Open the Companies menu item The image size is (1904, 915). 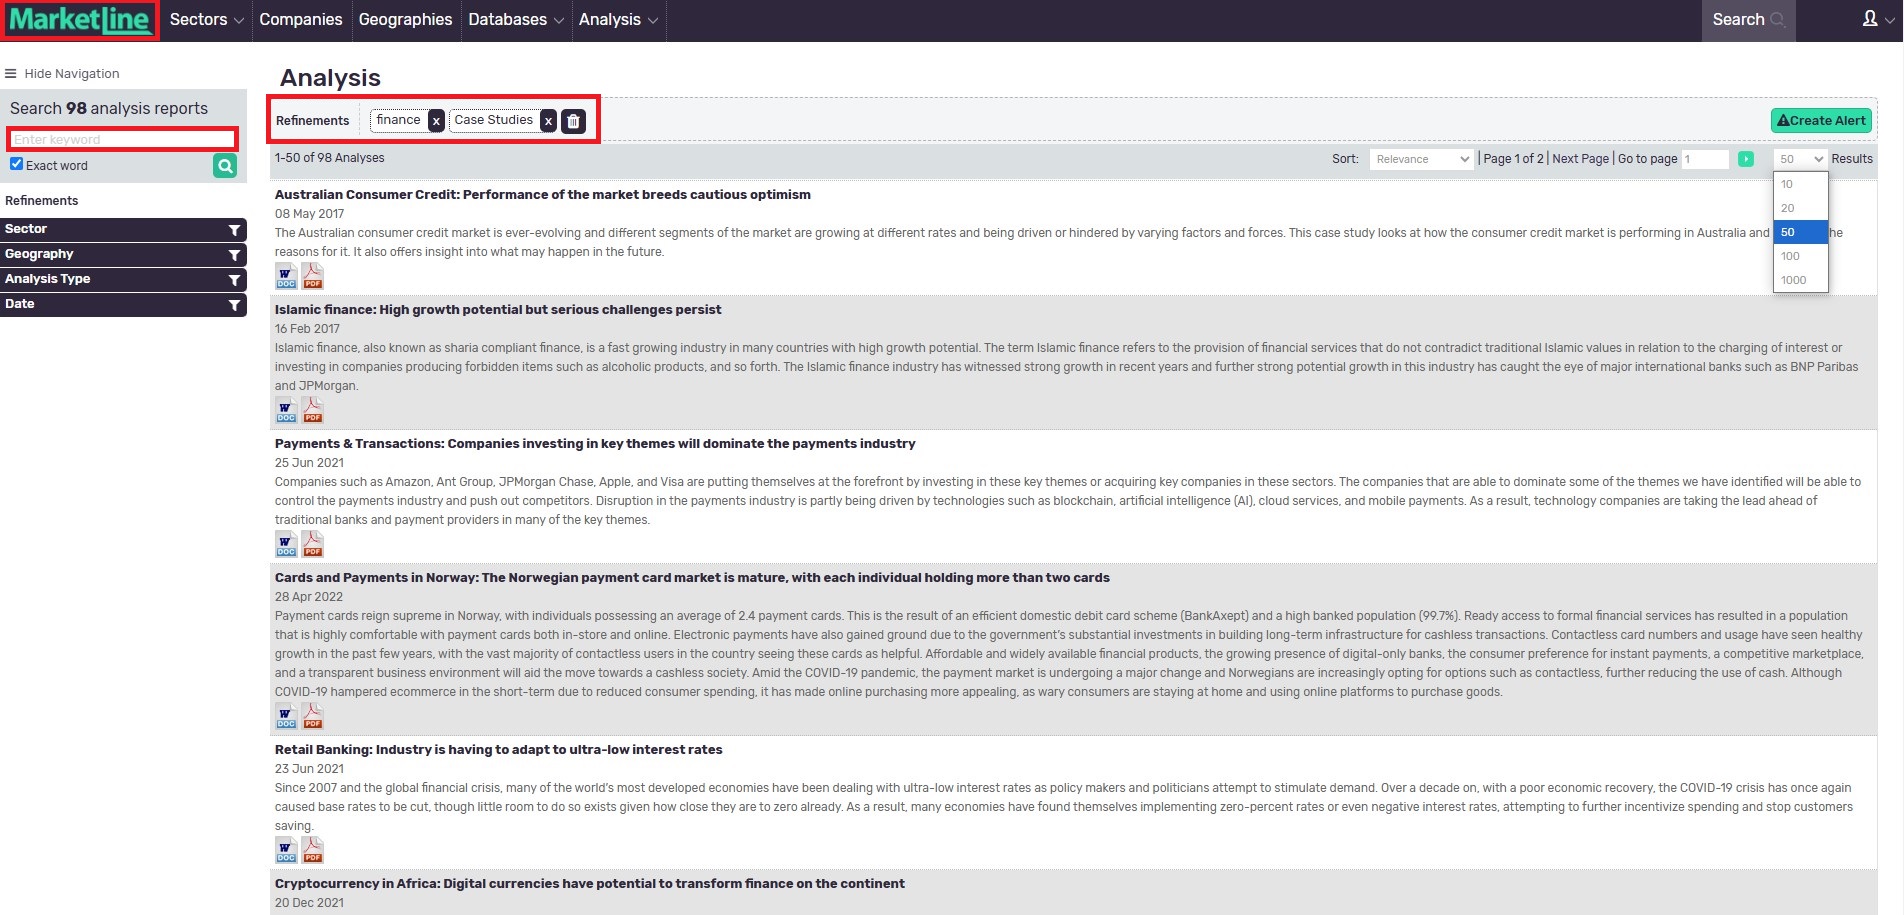pyautogui.click(x=300, y=20)
